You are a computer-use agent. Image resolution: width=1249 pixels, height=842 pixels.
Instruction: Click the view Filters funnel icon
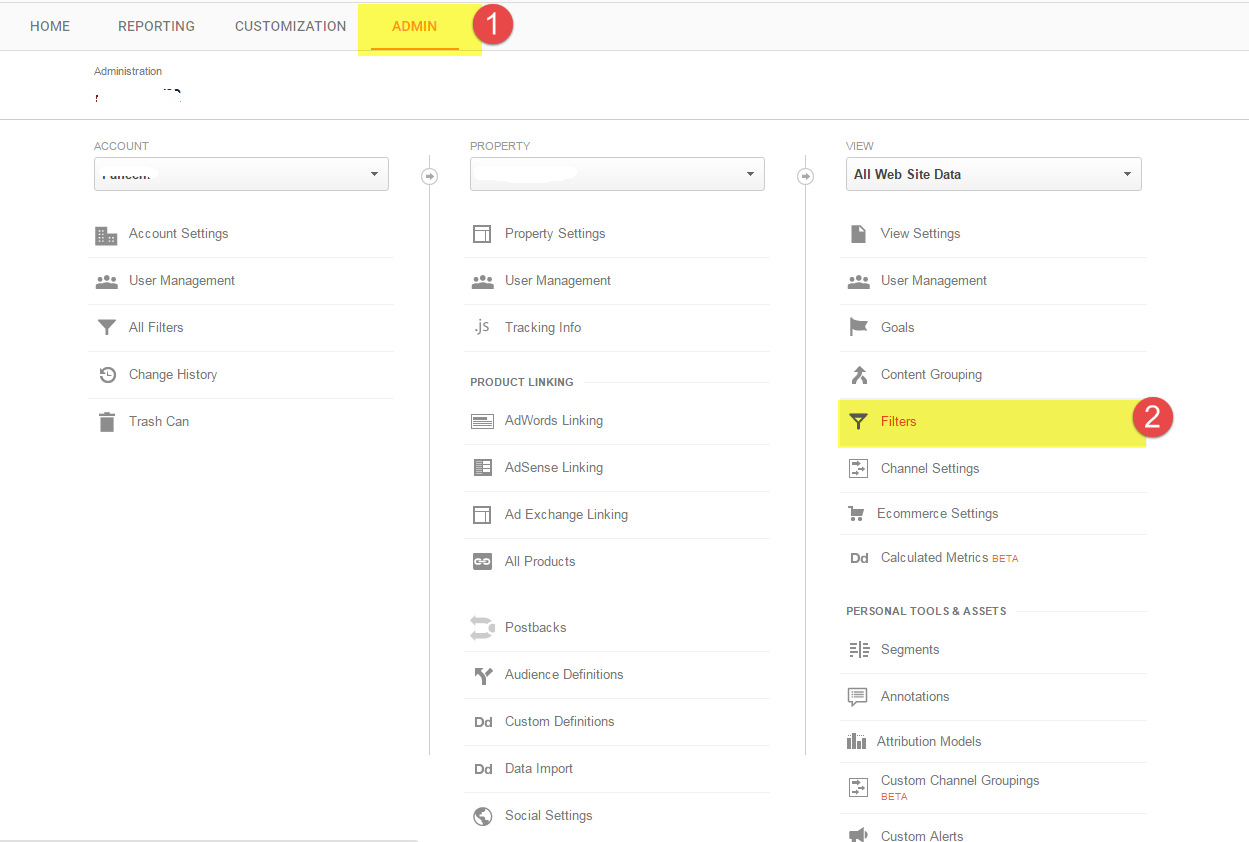(858, 422)
